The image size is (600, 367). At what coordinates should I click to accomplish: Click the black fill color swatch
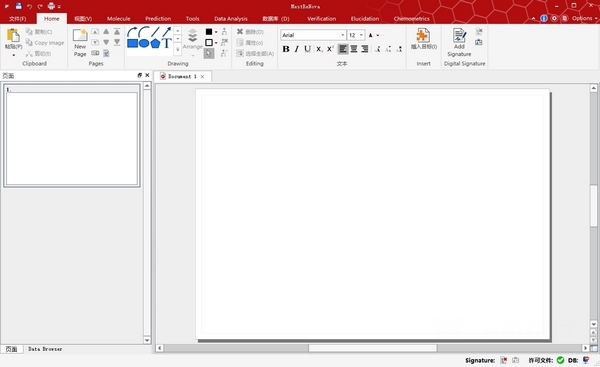209,32
